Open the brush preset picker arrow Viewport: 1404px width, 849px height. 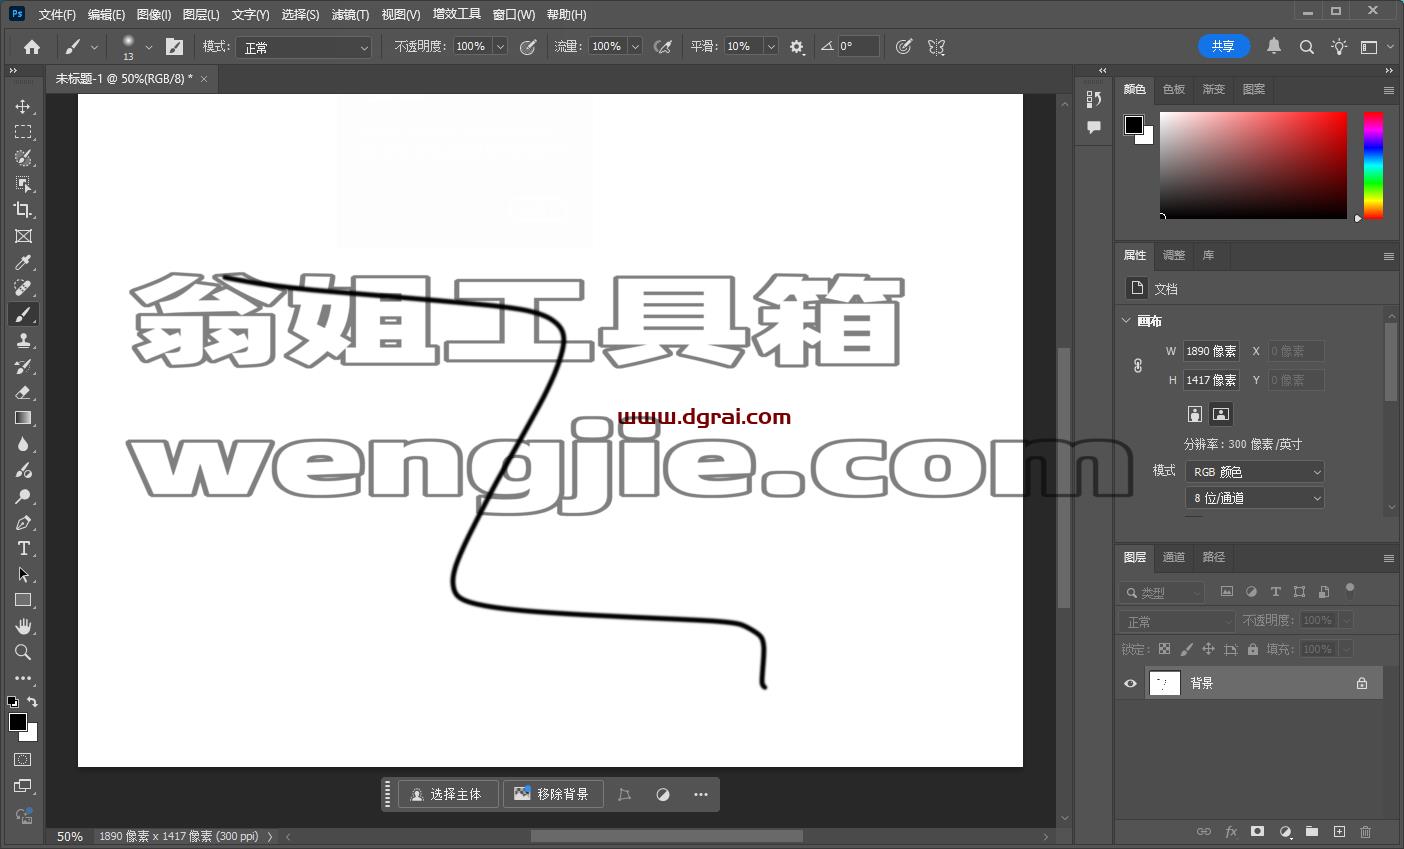point(149,47)
